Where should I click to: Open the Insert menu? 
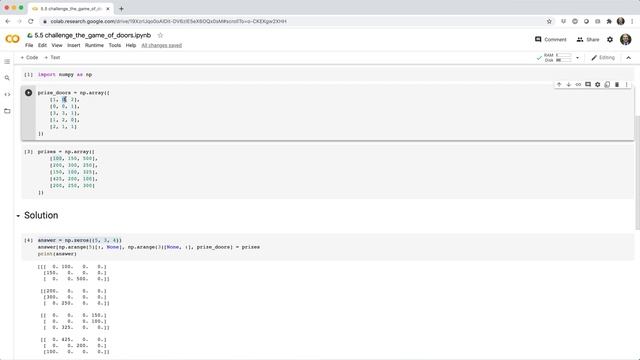[x=73, y=45]
